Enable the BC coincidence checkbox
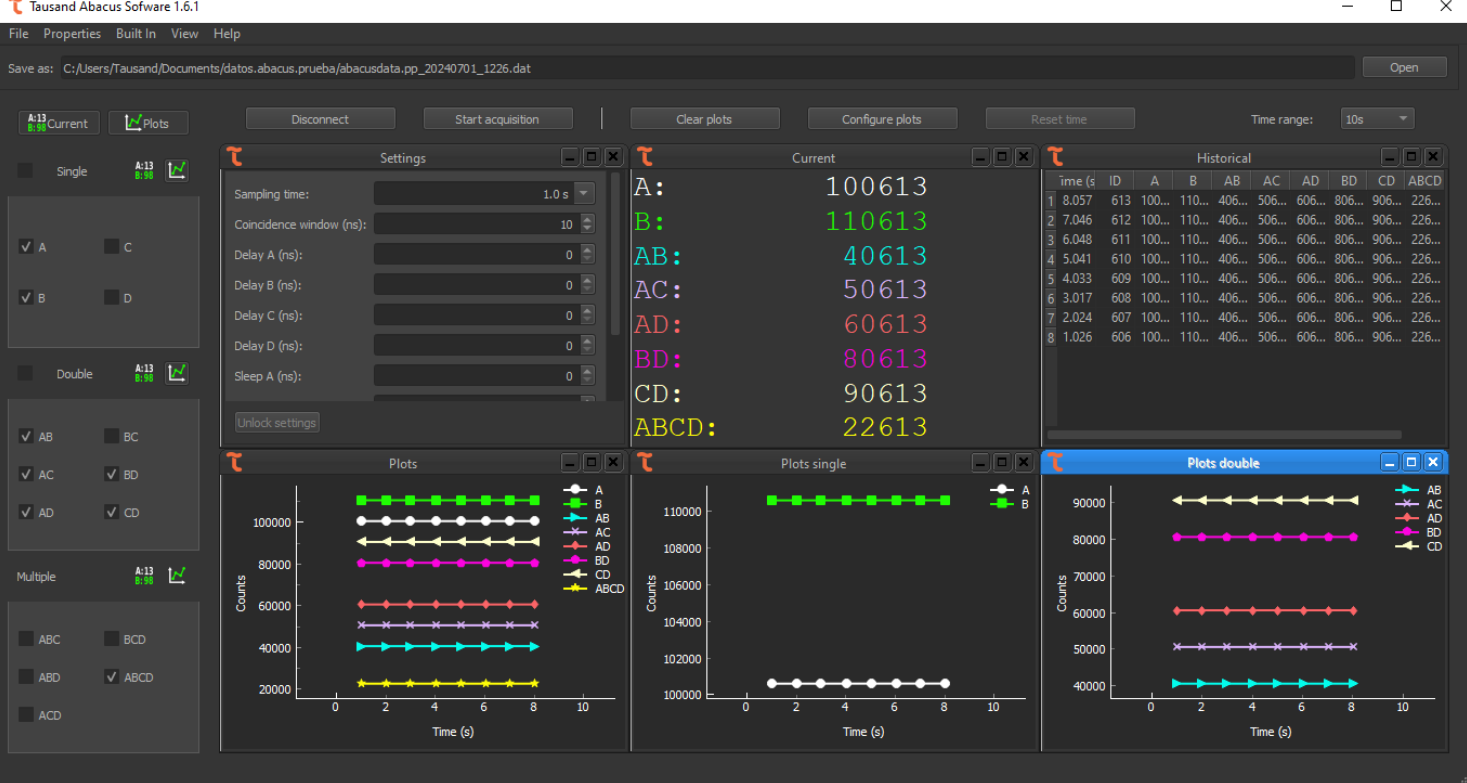The image size is (1467, 783). pos(112,436)
